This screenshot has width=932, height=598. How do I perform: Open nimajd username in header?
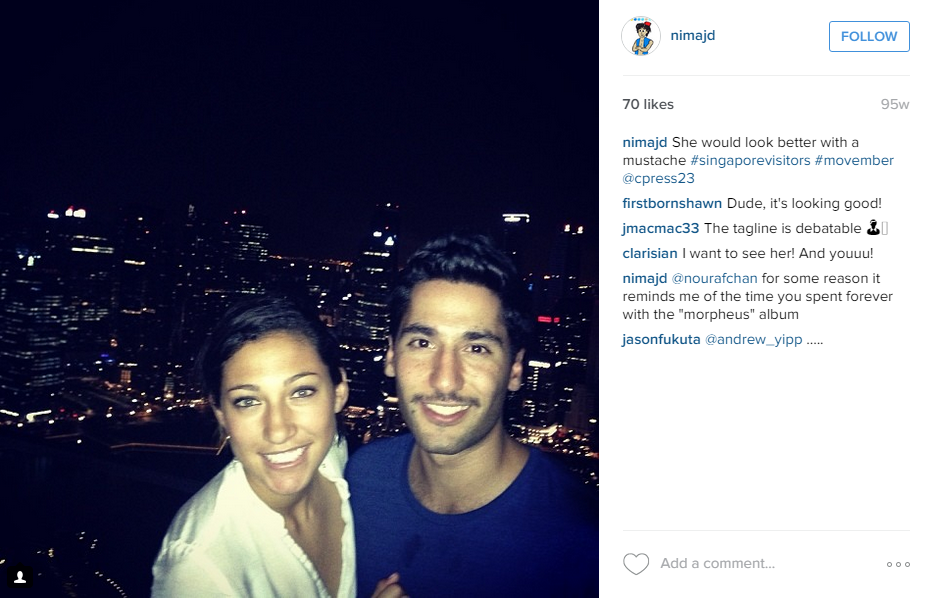(x=692, y=35)
